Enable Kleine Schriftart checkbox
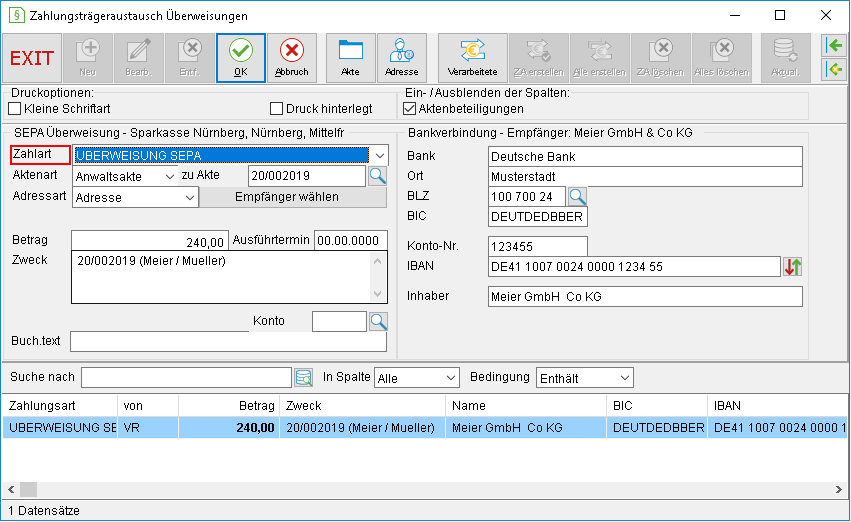 tap(15, 109)
